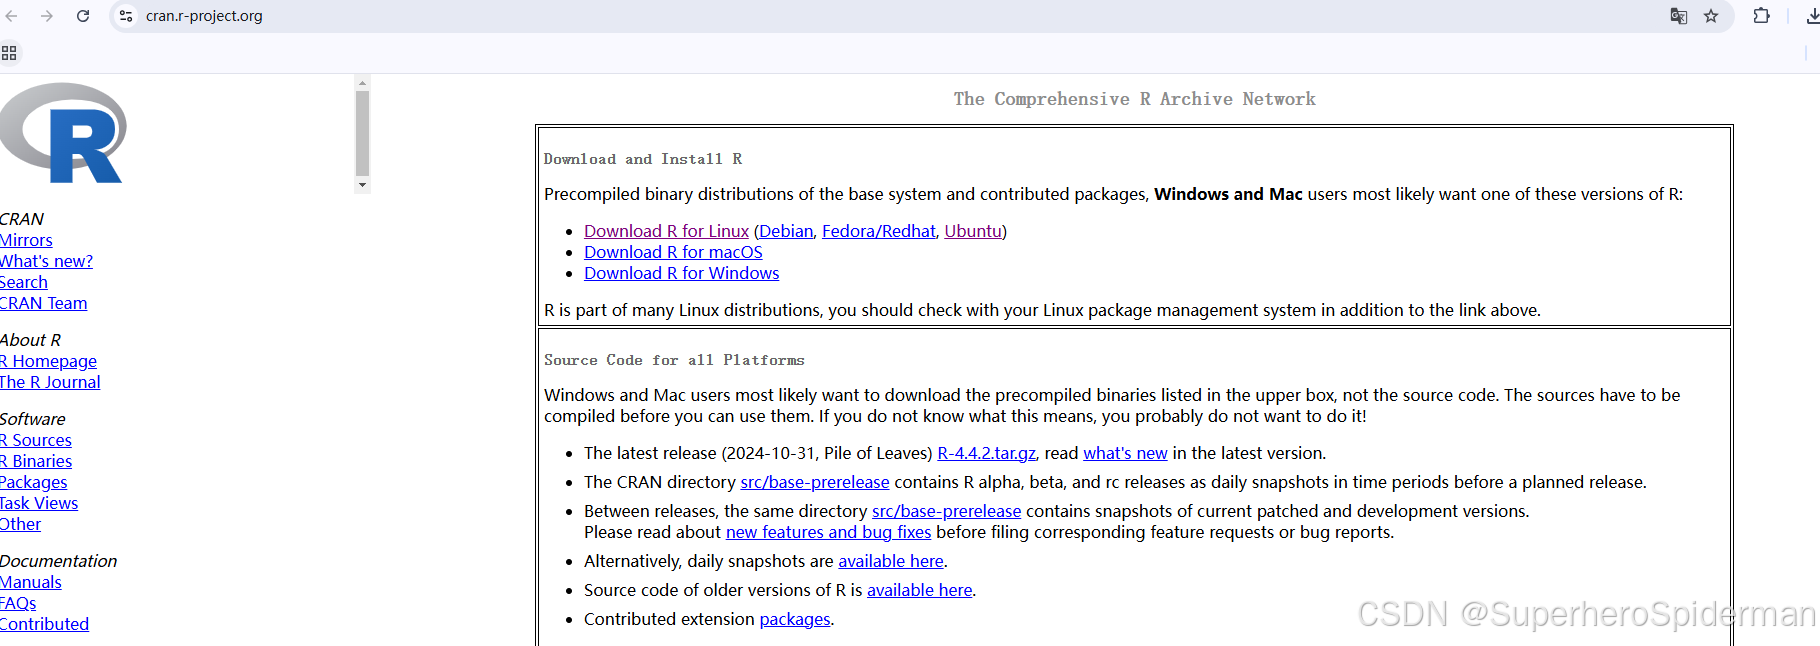Screen dimensions: 1820x646
Task: Click the 'Software' sidebar heading
Action: coord(33,419)
